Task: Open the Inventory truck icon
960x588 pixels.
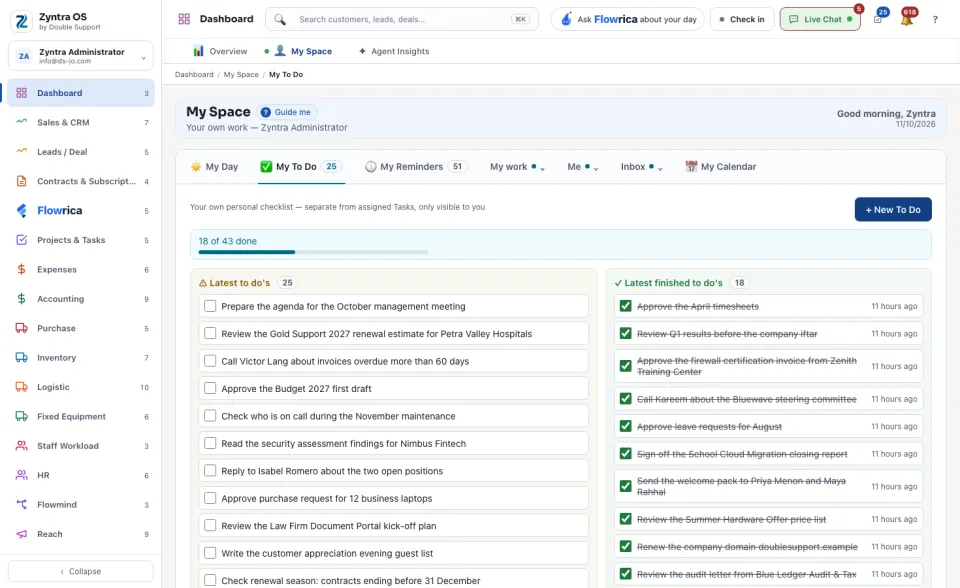Action: 21,357
